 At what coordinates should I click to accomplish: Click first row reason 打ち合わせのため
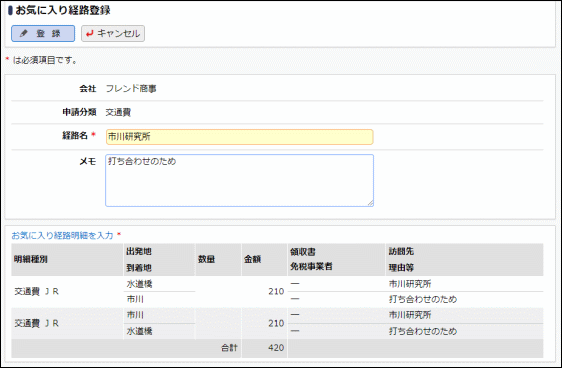click(x=423, y=299)
